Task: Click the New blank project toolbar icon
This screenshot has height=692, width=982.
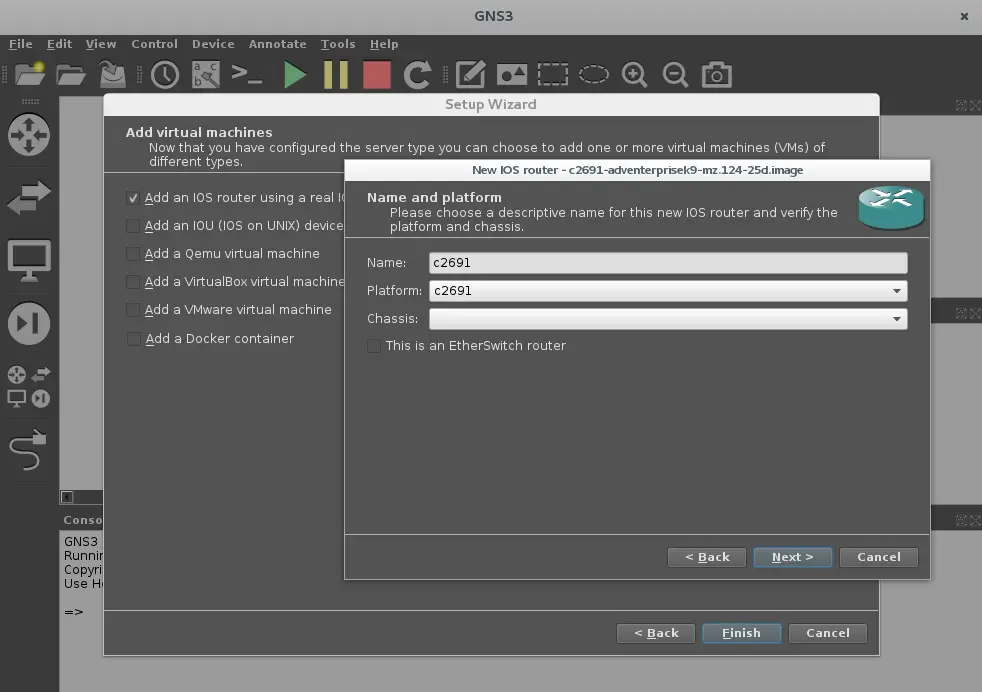Action: click(x=29, y=75)
